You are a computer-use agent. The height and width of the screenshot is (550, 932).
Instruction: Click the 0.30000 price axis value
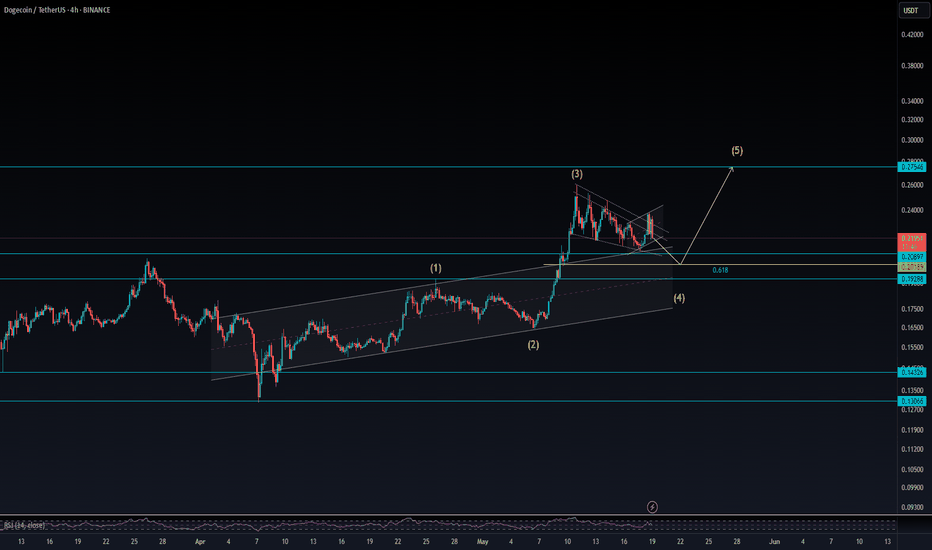point(912,140)
